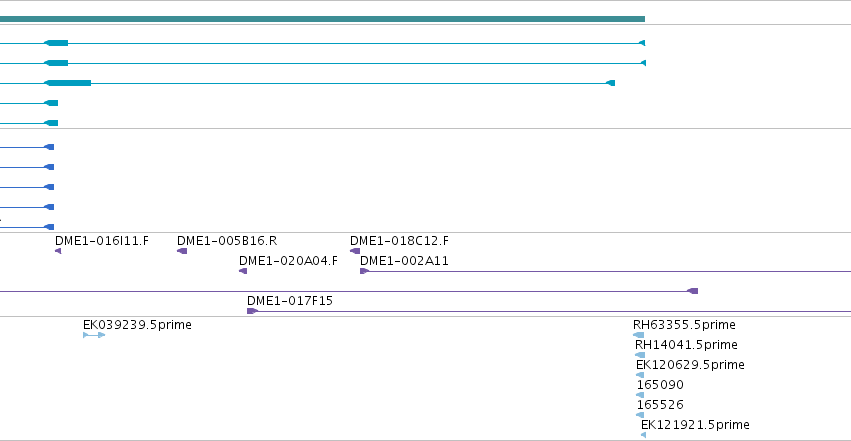Image resolution: width=851 pixels, height=441 pixels.
Task: Click the RH14041.5prime label
Action: click(686, 345)
